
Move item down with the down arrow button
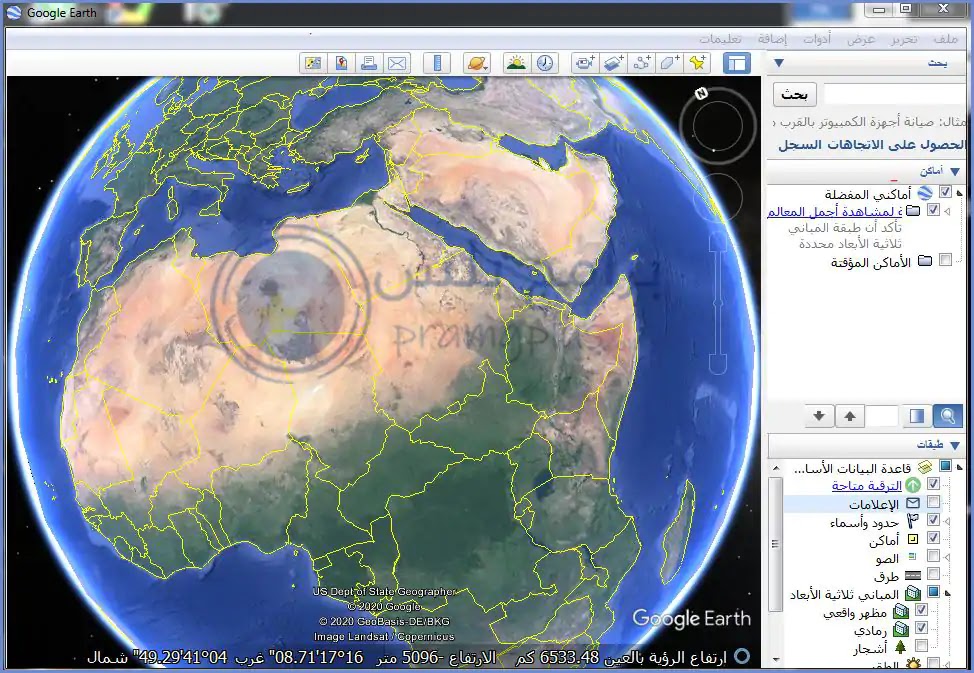(819, 416)
